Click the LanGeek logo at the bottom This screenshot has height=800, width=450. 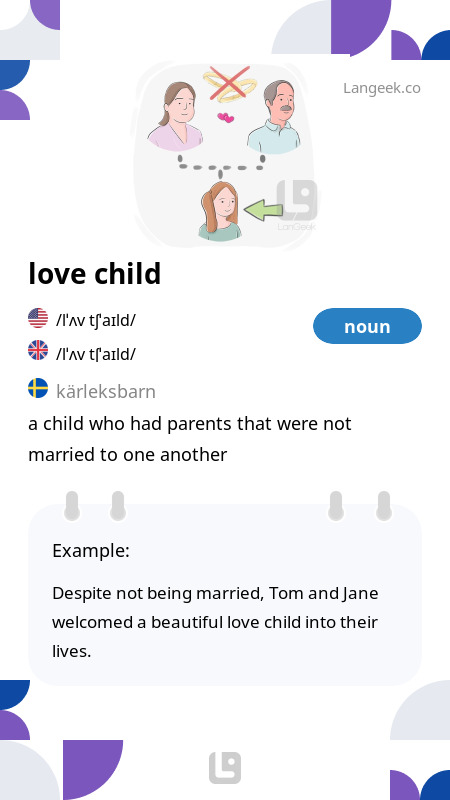[x=225, y=768]
